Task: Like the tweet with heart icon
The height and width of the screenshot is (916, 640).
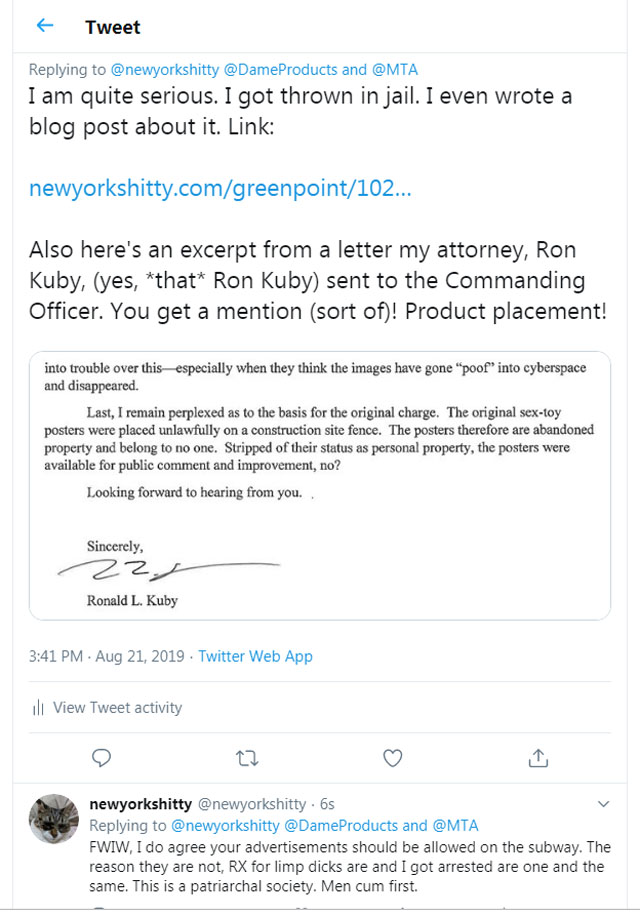Action: pos(393,757)
